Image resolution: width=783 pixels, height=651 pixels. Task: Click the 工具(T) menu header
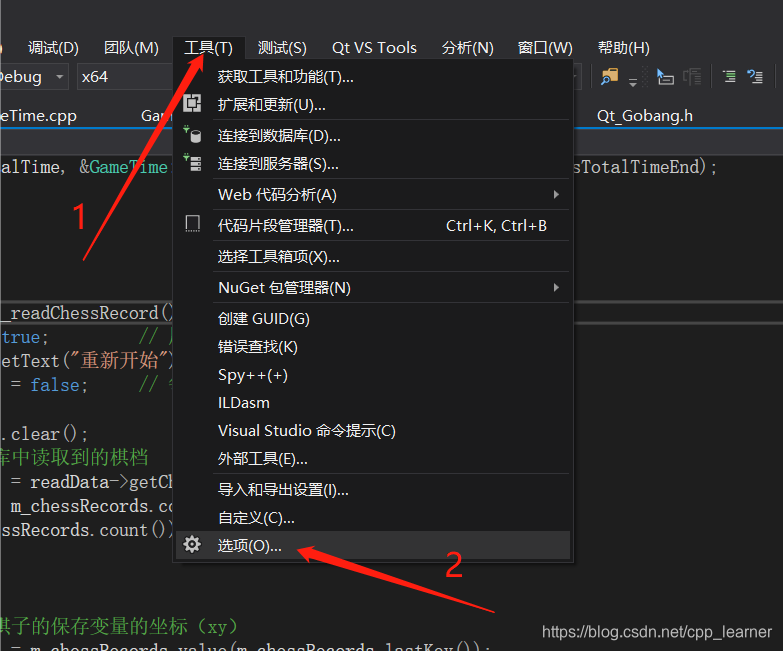coord(208,48)
